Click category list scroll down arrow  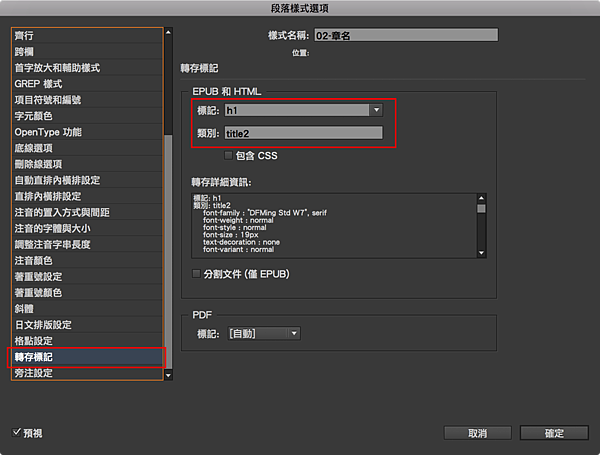(168, 375)
